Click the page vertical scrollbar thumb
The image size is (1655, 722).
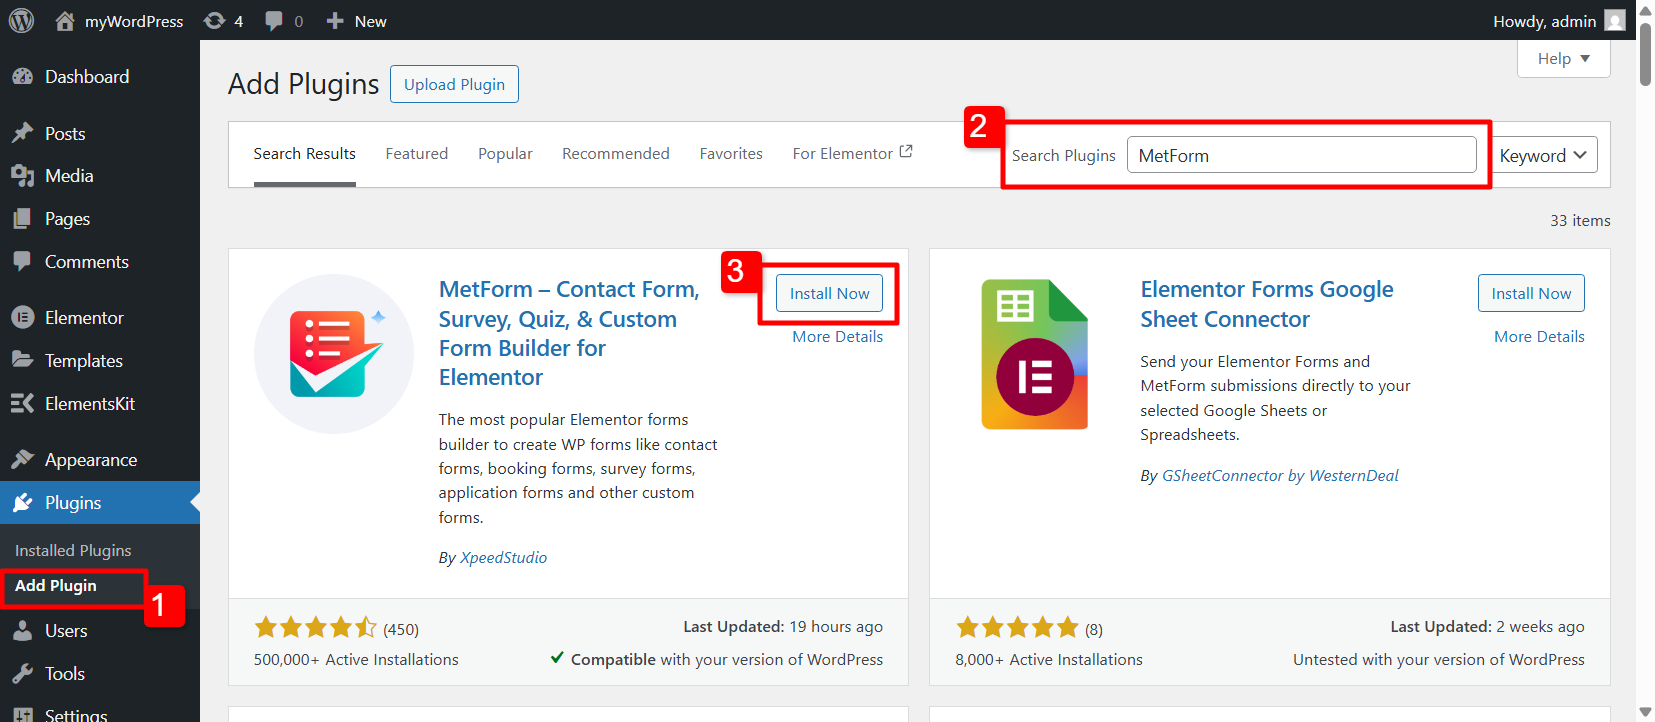click(1645, 54)
